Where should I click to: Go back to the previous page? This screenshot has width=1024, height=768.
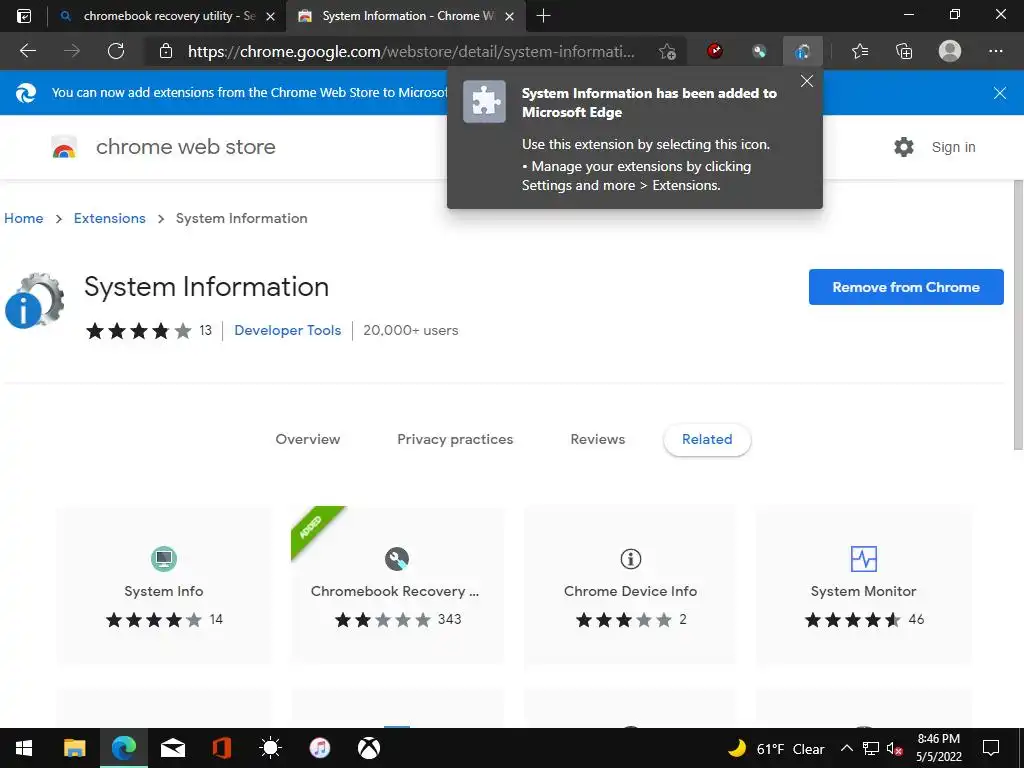point(27,51)
